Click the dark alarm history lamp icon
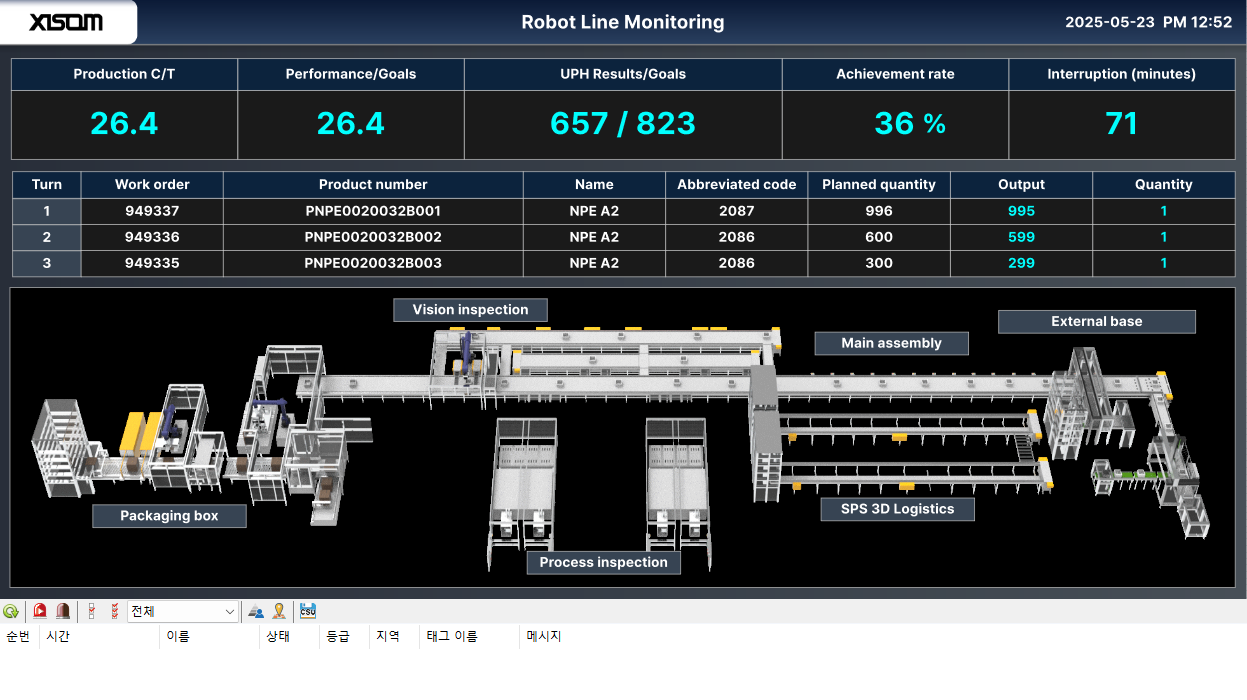 pos(62,610)
